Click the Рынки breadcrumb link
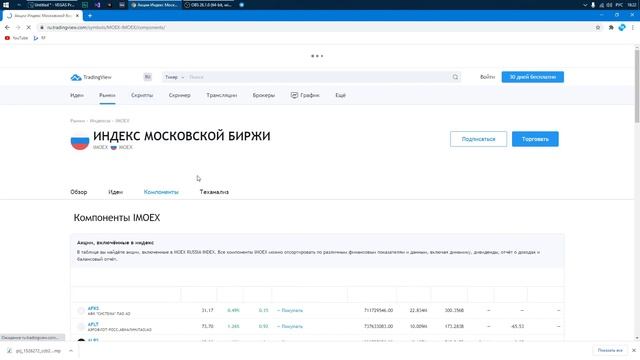This screenshot has height=360, width=640. pos(77,121)
